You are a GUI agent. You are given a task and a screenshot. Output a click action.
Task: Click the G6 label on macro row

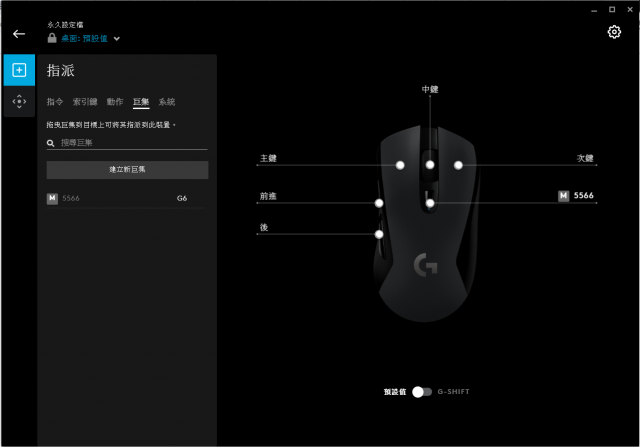tap(182, 198)
